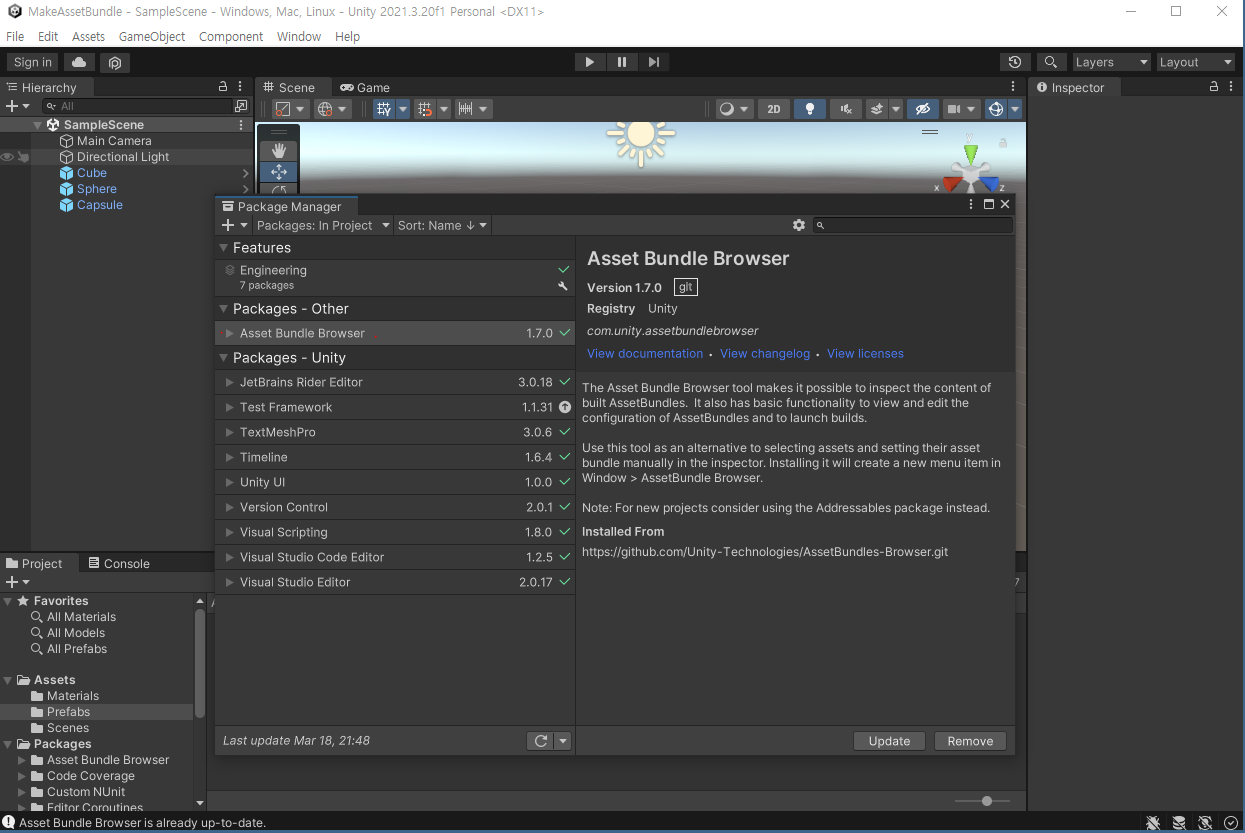Click the Scene orientation gizmo Y axis cone

pyautogui.click(x=970, y=153)
